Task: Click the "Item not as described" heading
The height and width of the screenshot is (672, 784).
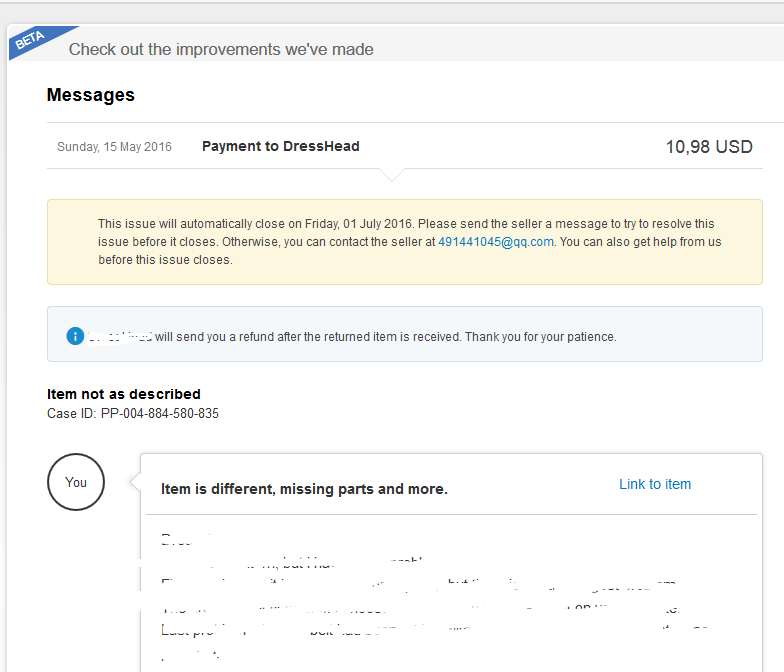Action: (x=124, y=394)
